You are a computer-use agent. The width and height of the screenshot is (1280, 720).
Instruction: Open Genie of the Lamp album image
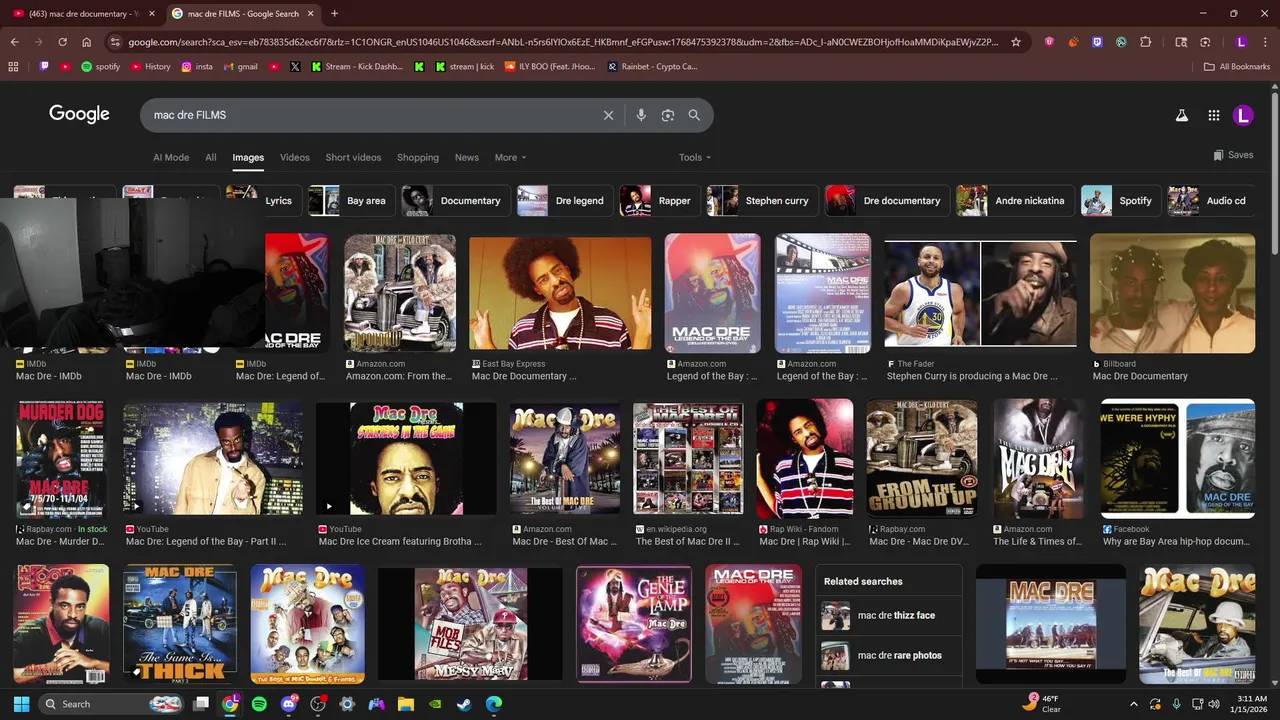point(633,625)
